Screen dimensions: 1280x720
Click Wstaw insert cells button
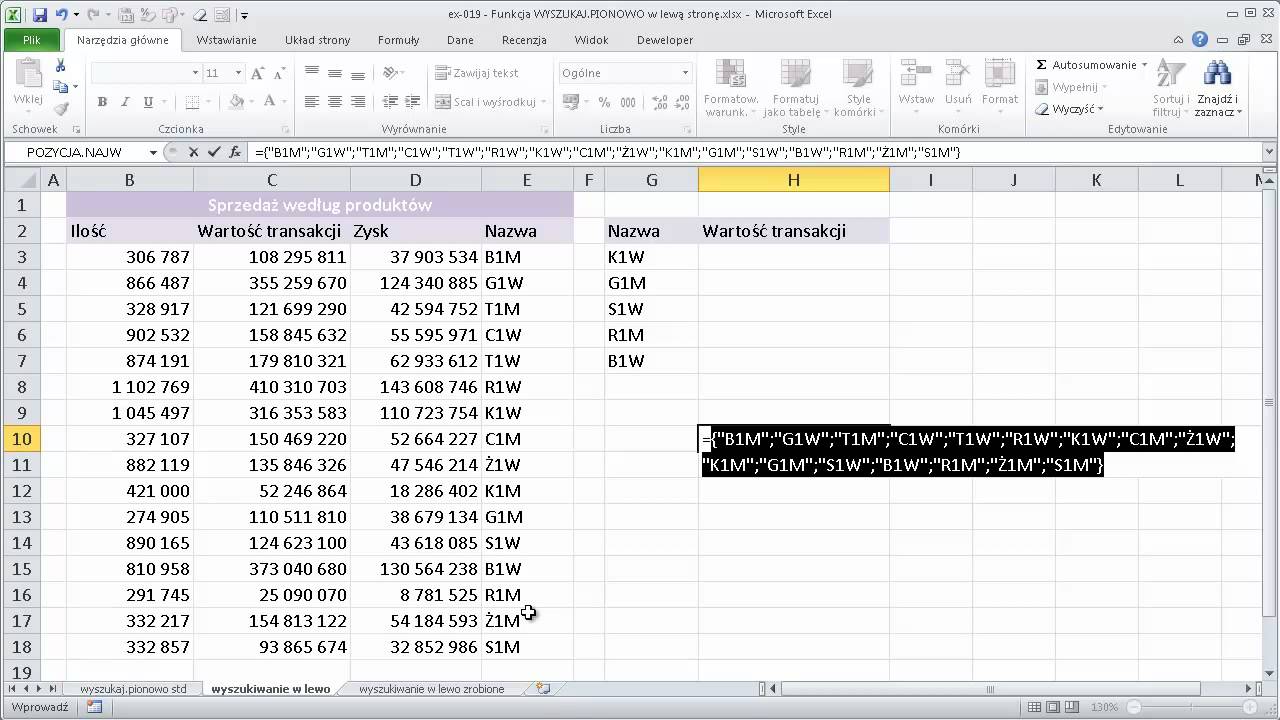pos(915,85)
